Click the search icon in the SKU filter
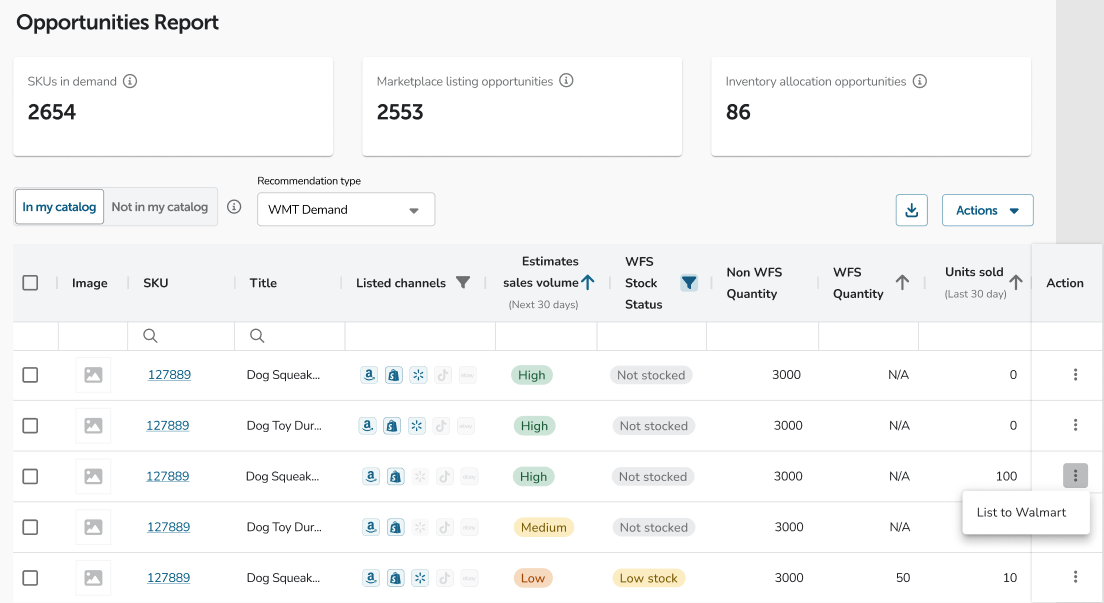The height and width of the screenshot is (603, 1104). point(150,336)
